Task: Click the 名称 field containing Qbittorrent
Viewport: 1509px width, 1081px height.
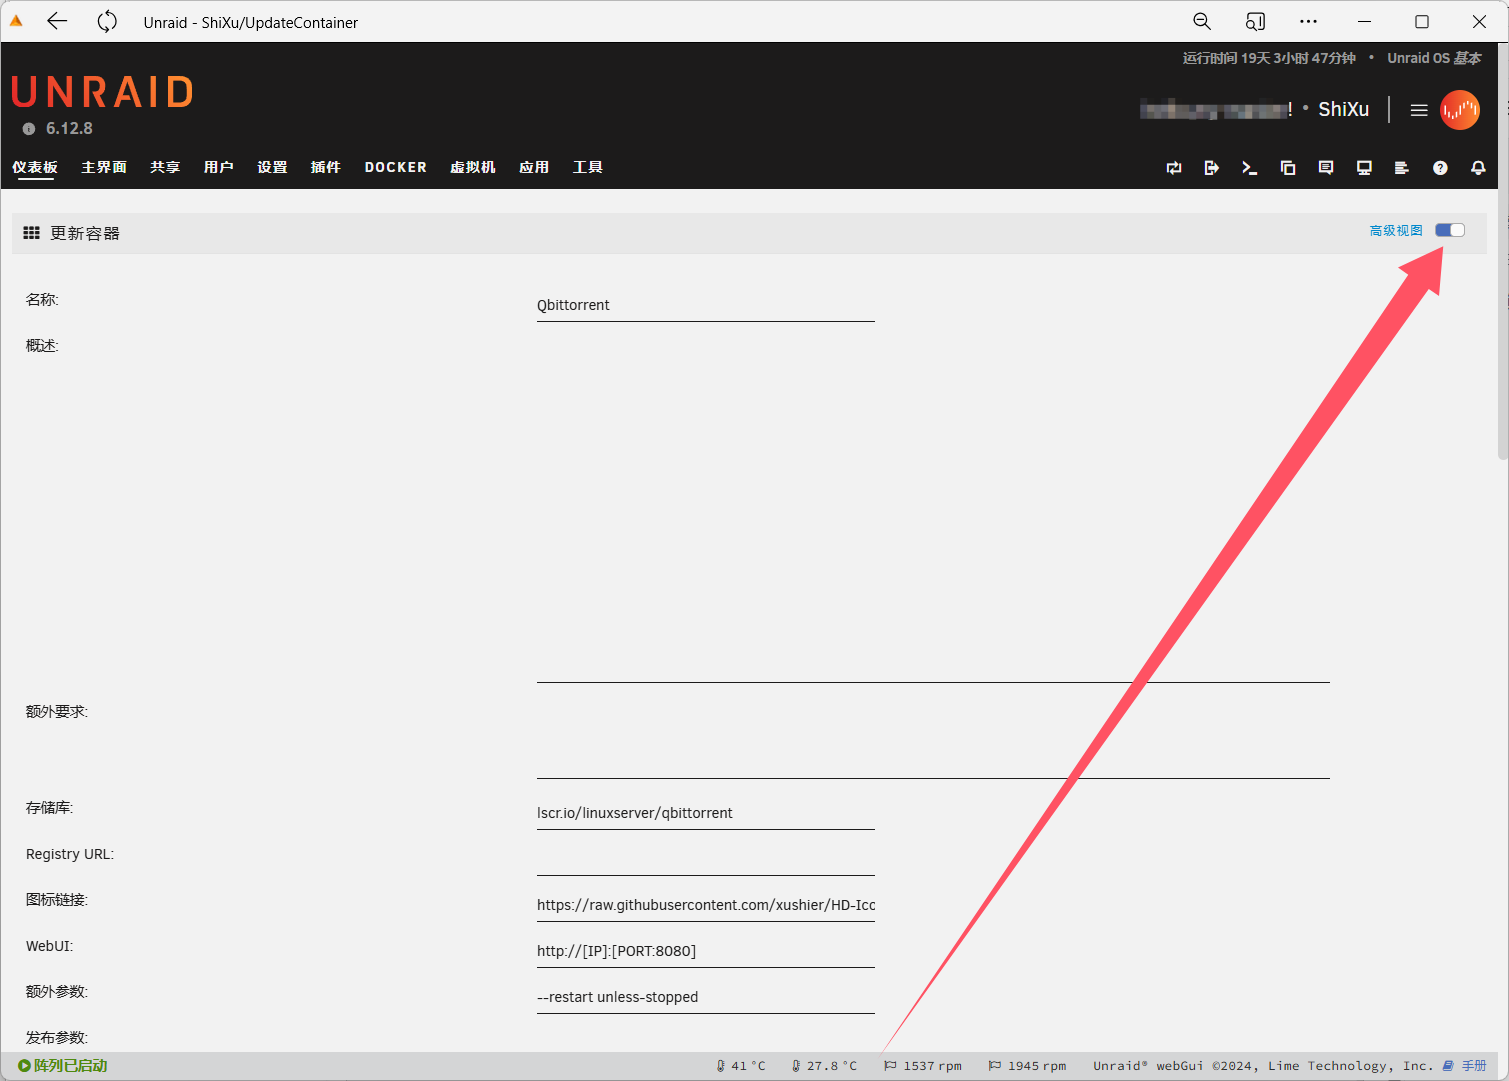Action: point(705,305)
